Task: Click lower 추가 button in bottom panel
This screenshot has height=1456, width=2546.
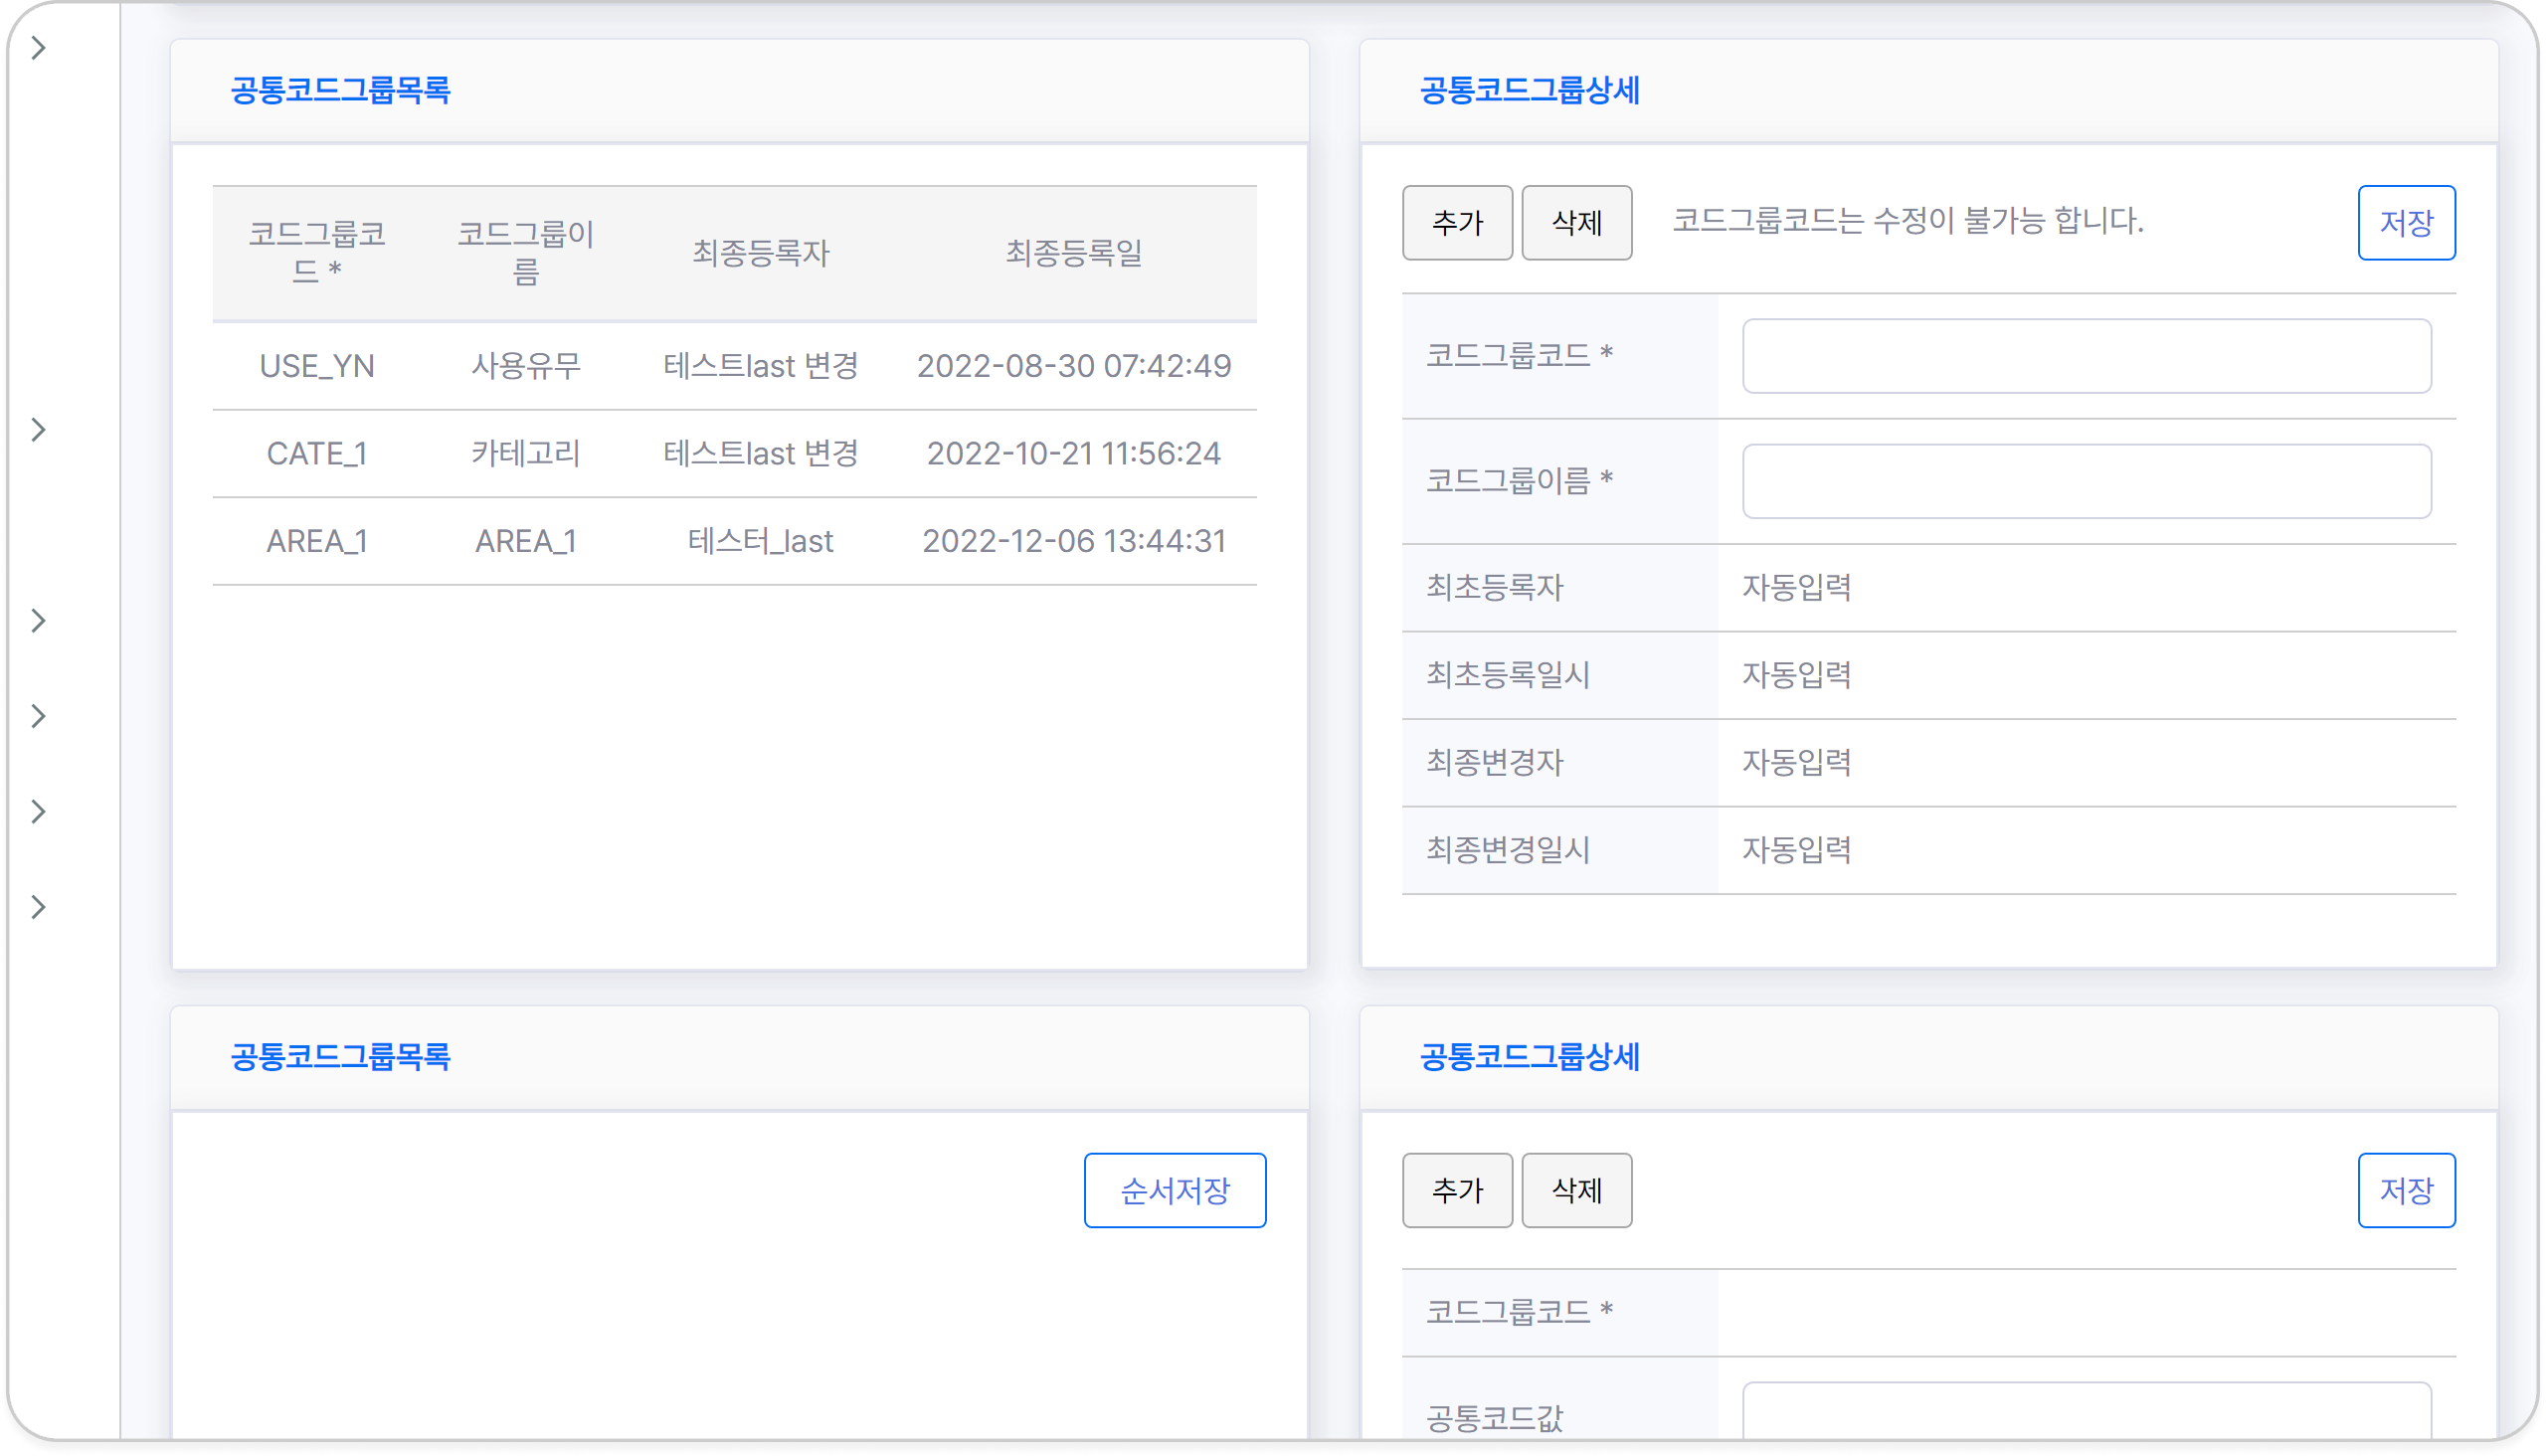Action: click(1456, 1190)
